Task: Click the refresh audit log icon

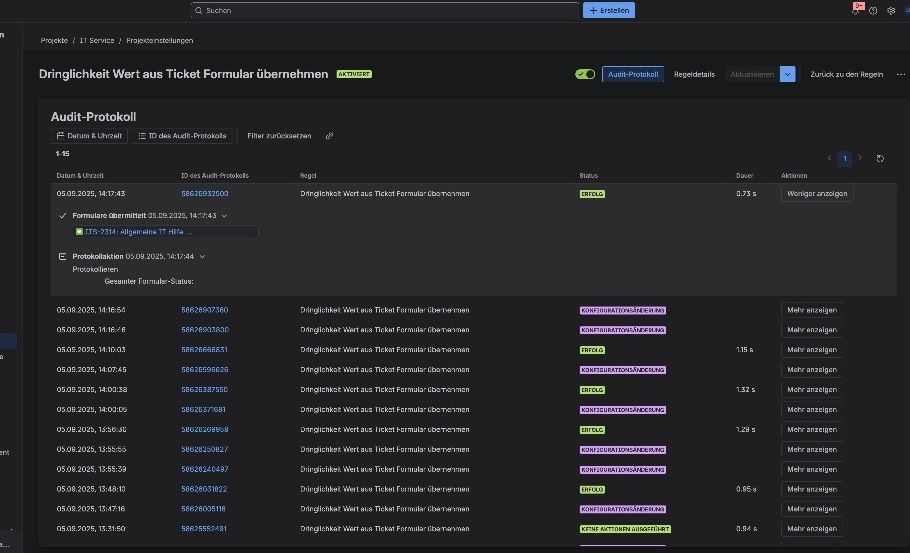Action: tap(880, 158)
